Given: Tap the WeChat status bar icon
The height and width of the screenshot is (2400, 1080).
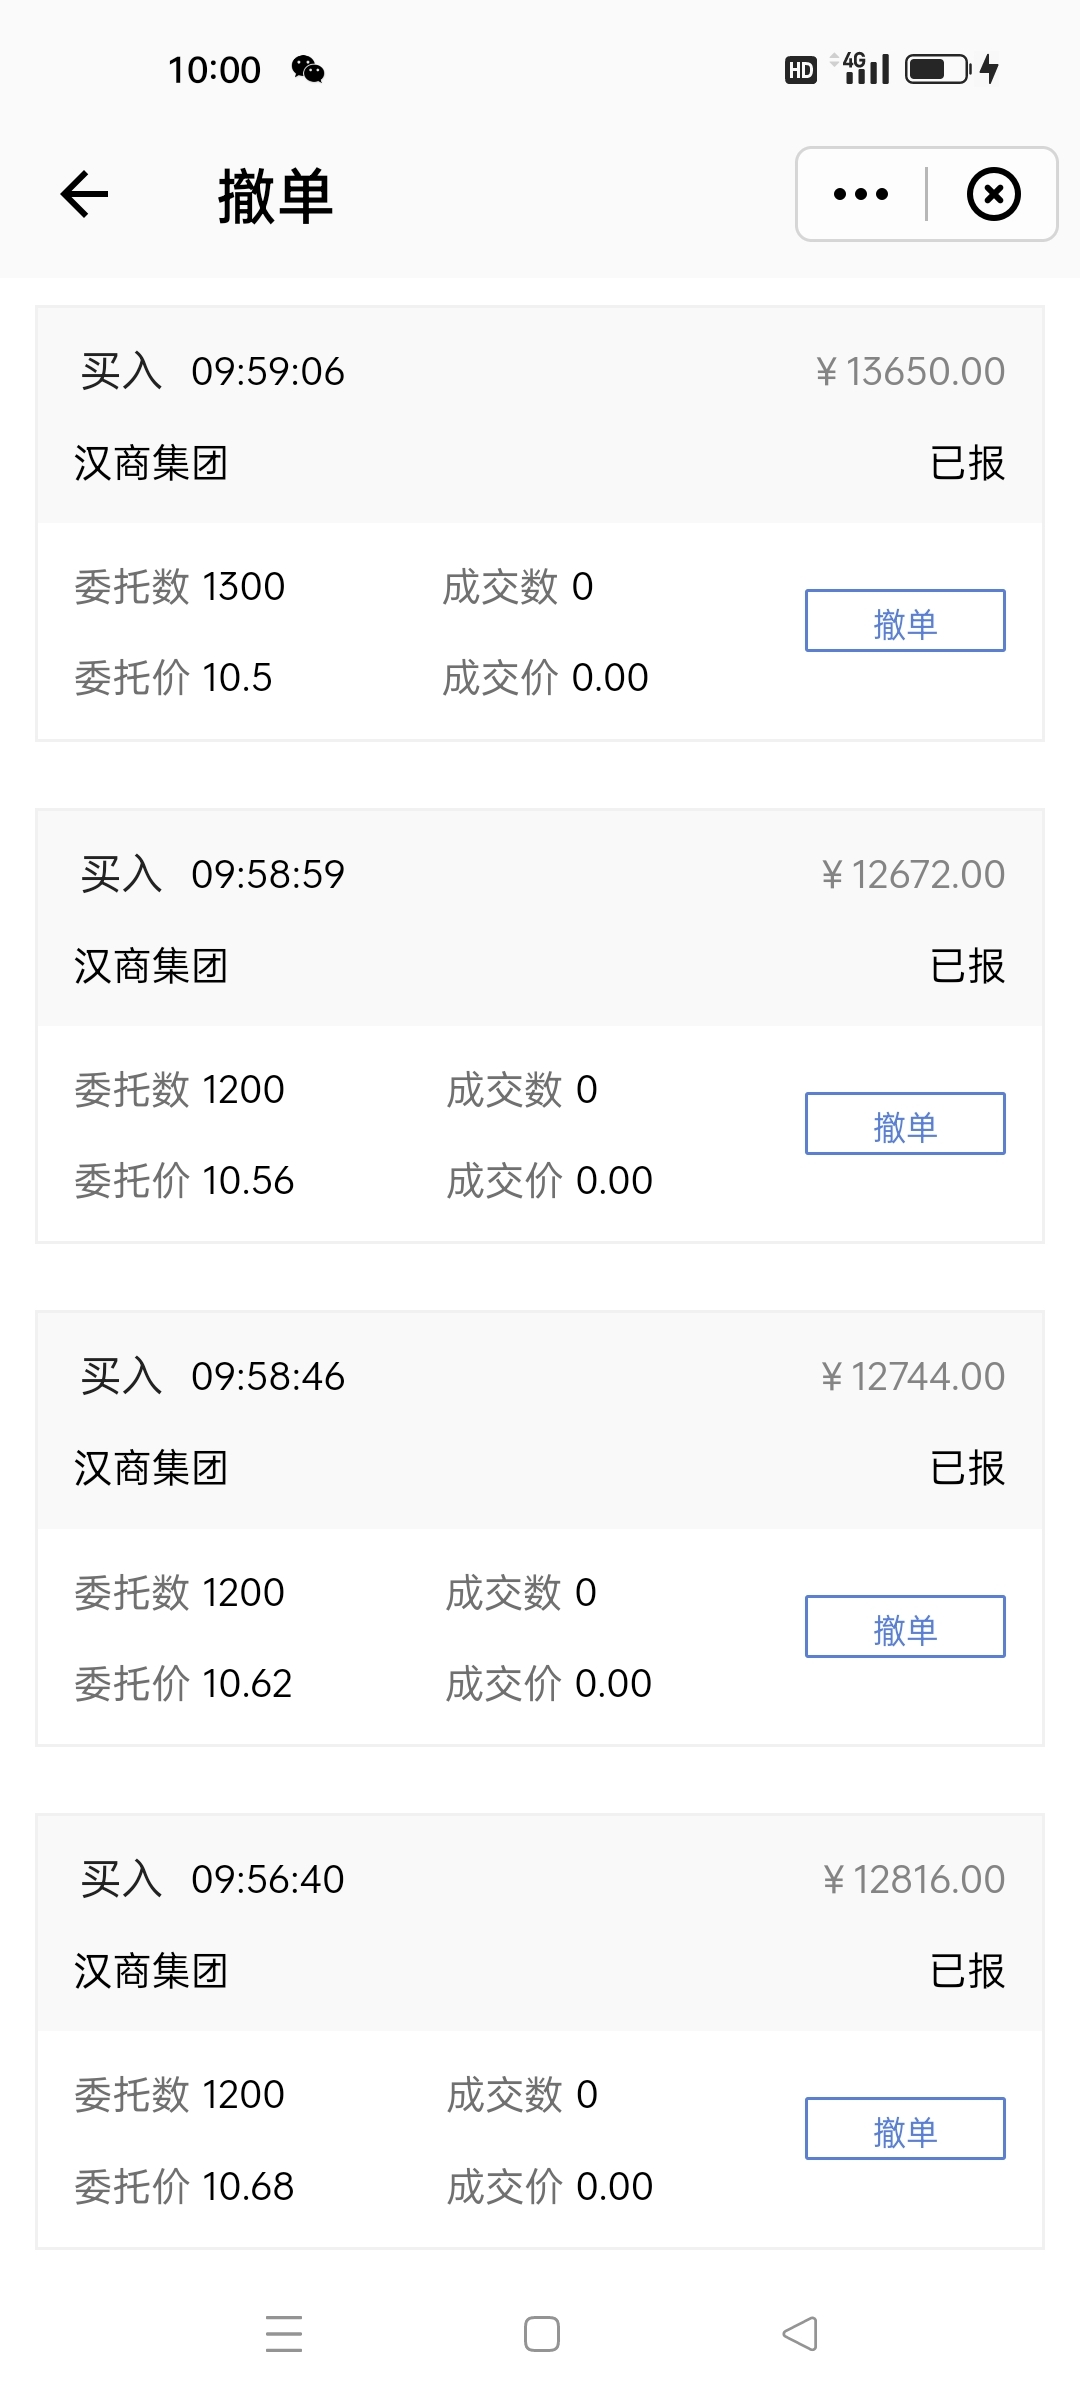Looking at the screenshot, I should point(308,69).
